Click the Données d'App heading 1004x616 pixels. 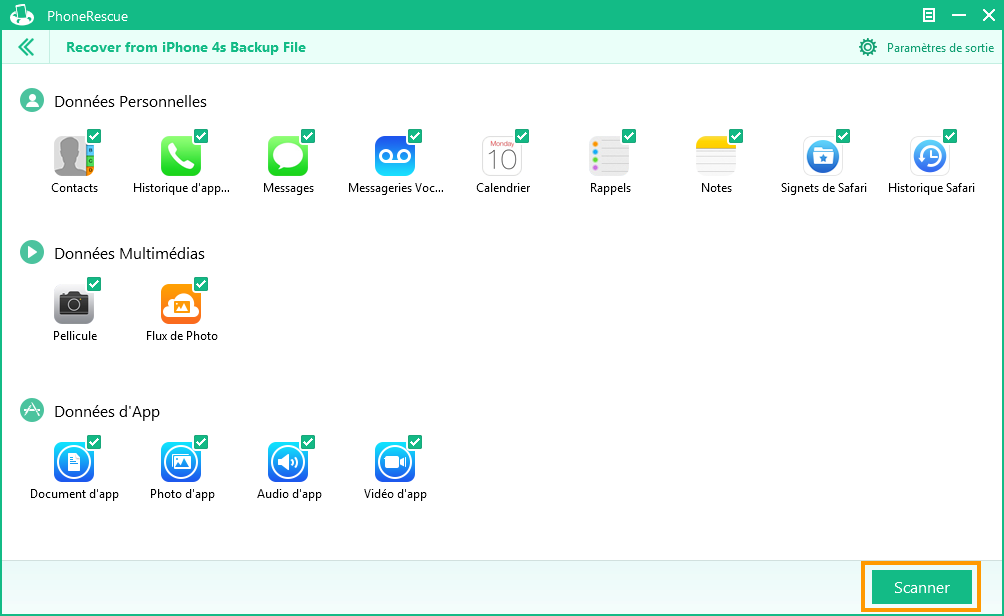point(107,412)
